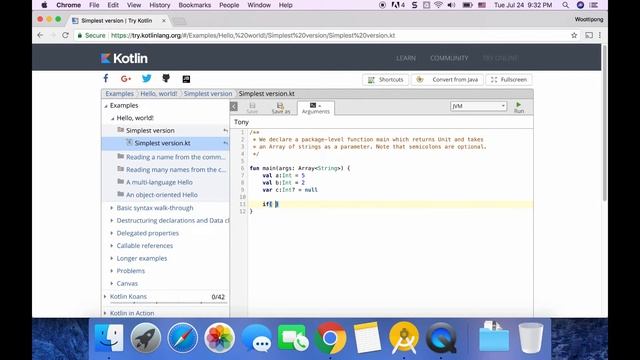
Task: Collapse the Examples tree node
Action: (x=106, y=106)
